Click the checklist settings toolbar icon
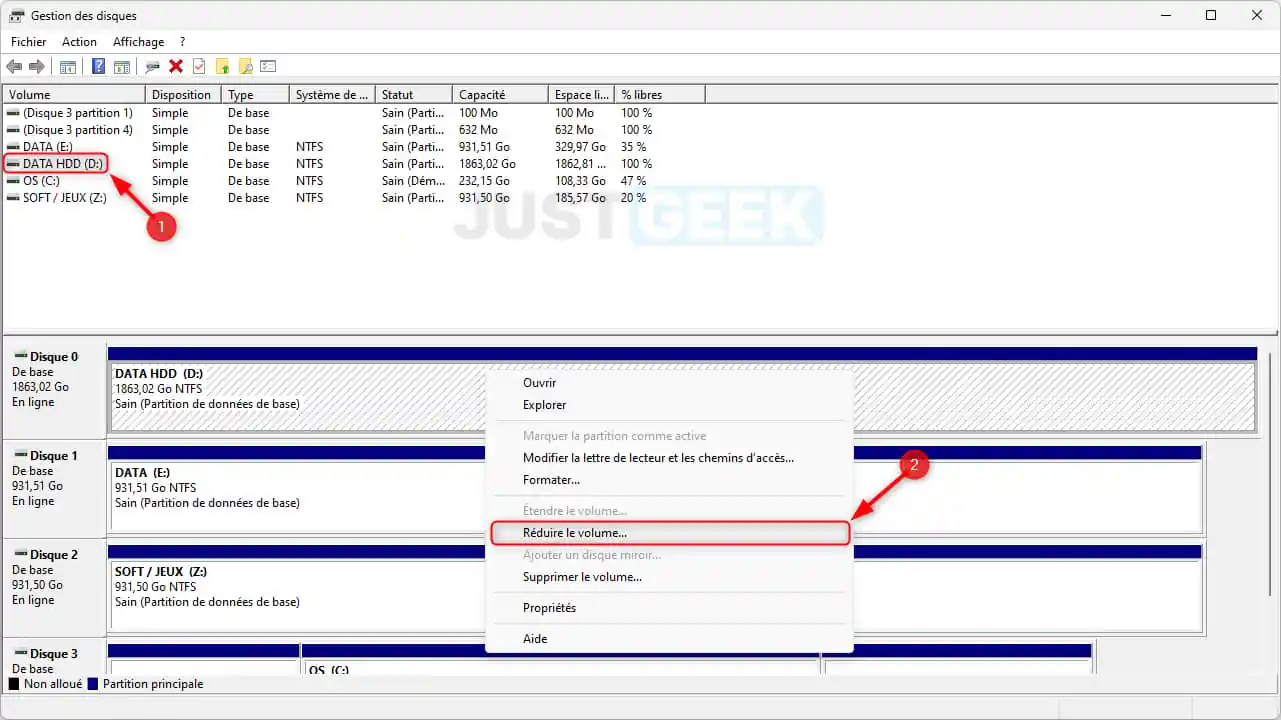This screenshot has width=1281, height=720. pos(268,67)
